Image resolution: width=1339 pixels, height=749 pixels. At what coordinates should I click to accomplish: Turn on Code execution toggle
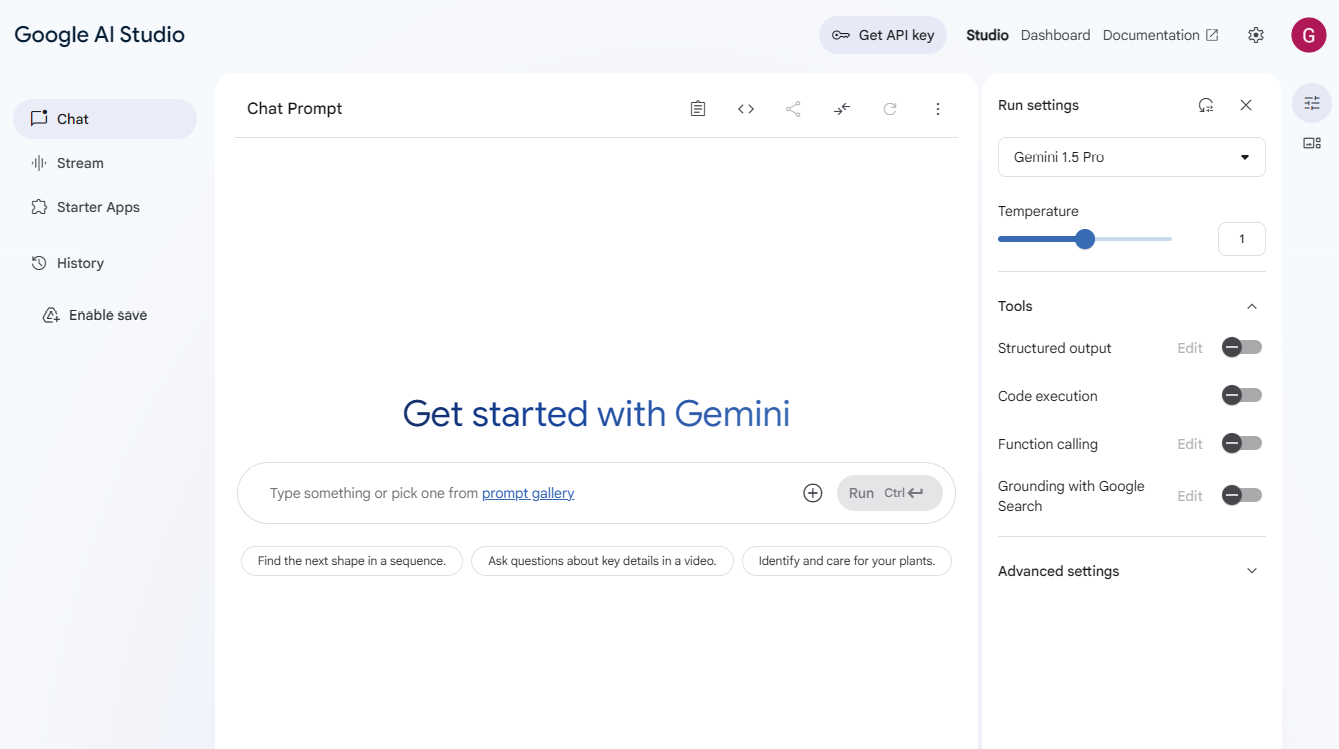pos(1242,396)
